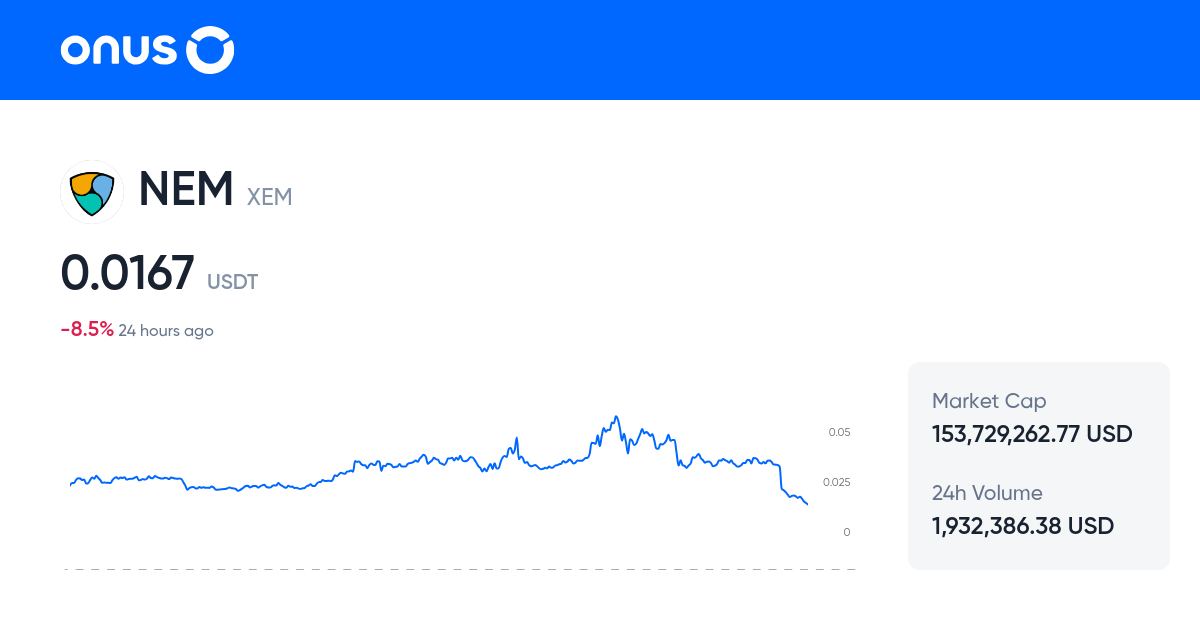Click the 24h Volume label
This screenshot has width=1200, height=630.
[987, 493]
